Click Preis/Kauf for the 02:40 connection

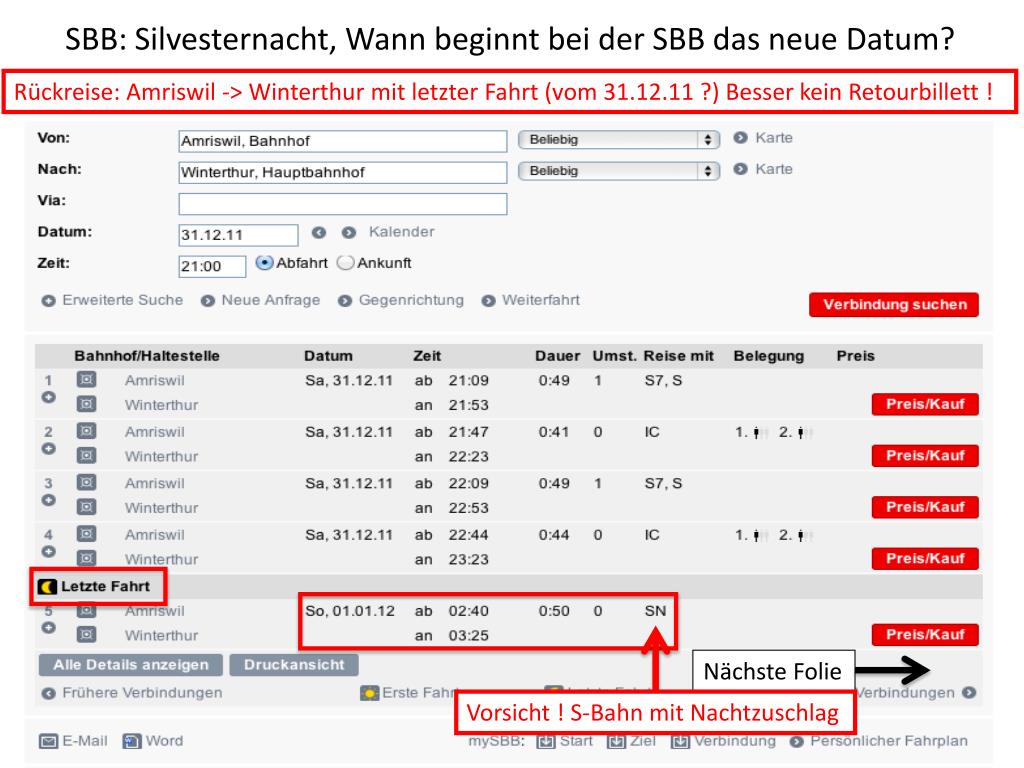click(x=925, y=635)
